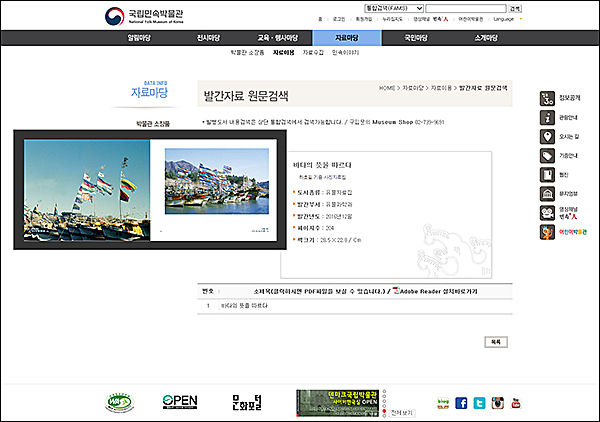Click the Adobe Reader PDF icon
This screenshot has height=422, width=600.
396,290
